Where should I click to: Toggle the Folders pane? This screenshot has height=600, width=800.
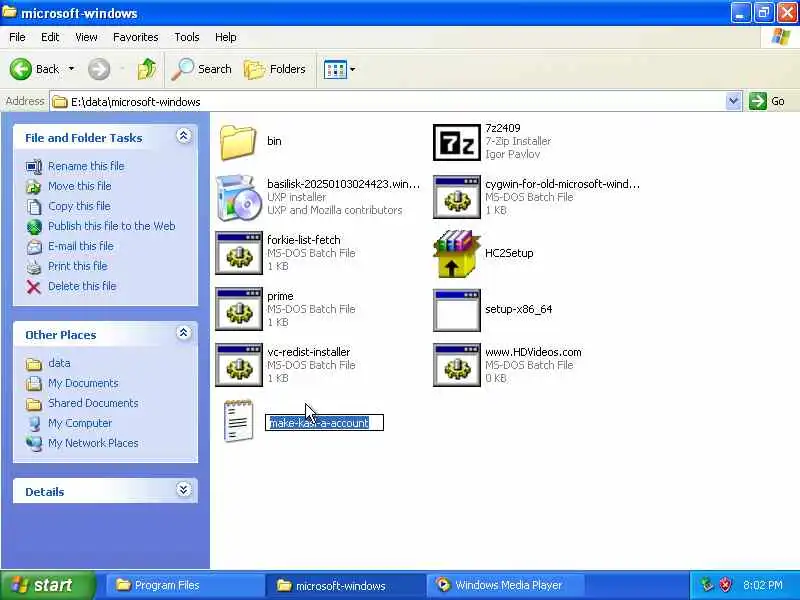point(274,69)
